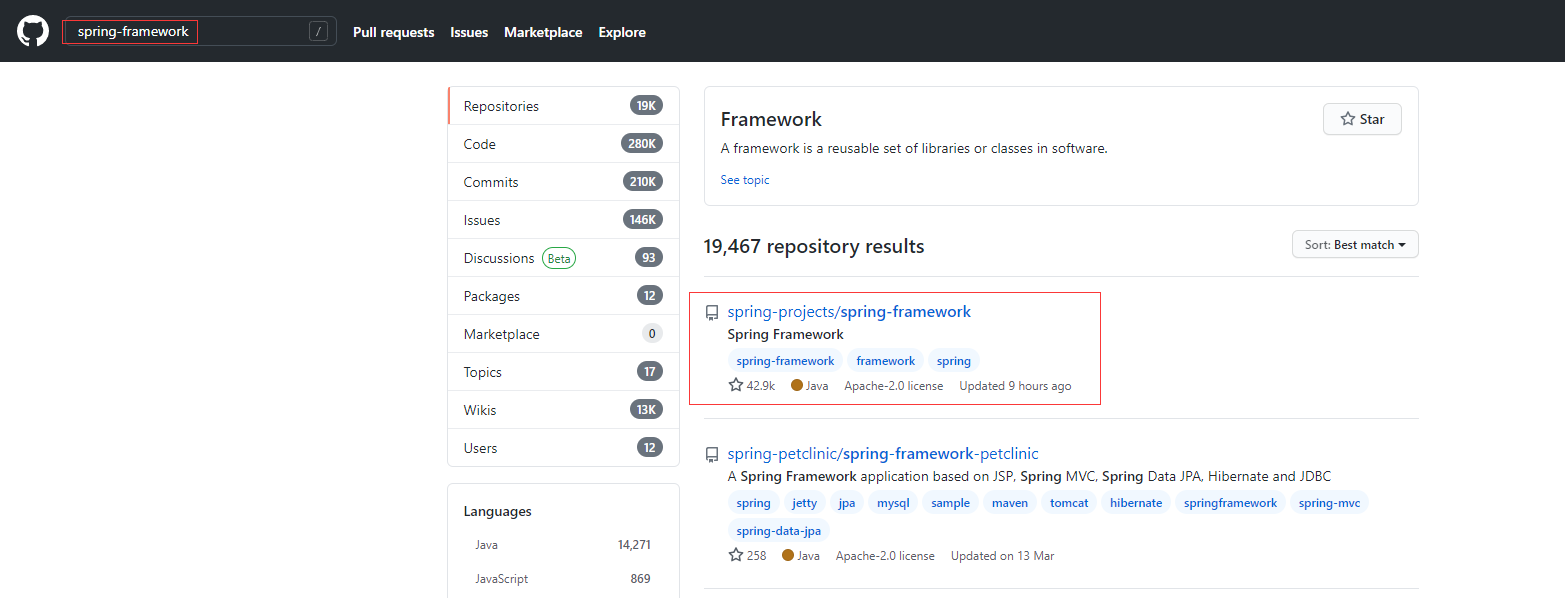This screenshot has height=598, width=1565.
Task: Open the Sort: Best match dropdown
Action: (1355, 244)
